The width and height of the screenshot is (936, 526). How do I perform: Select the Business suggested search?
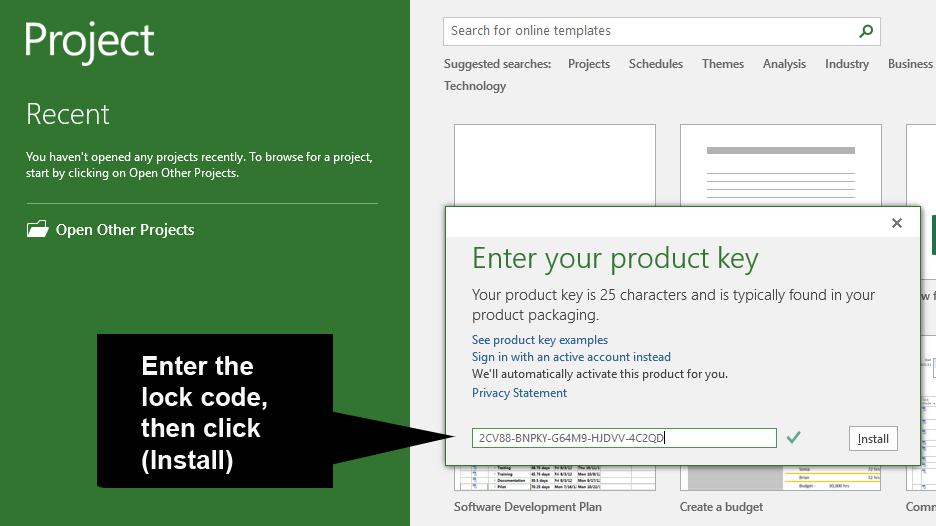click(910, 64)
